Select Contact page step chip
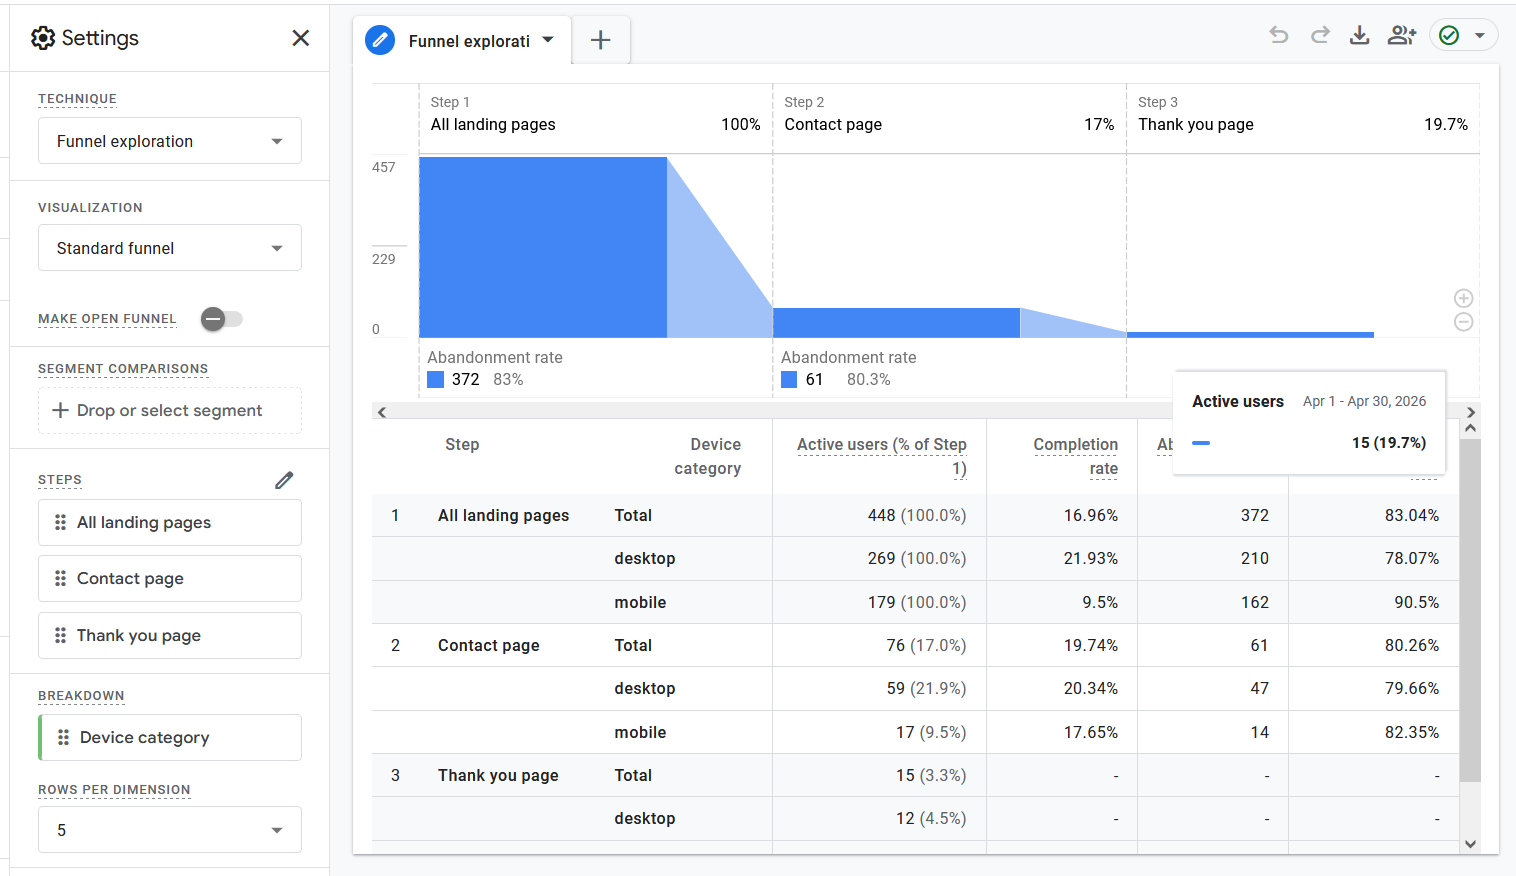1516x876 pixels. (170, 578)
